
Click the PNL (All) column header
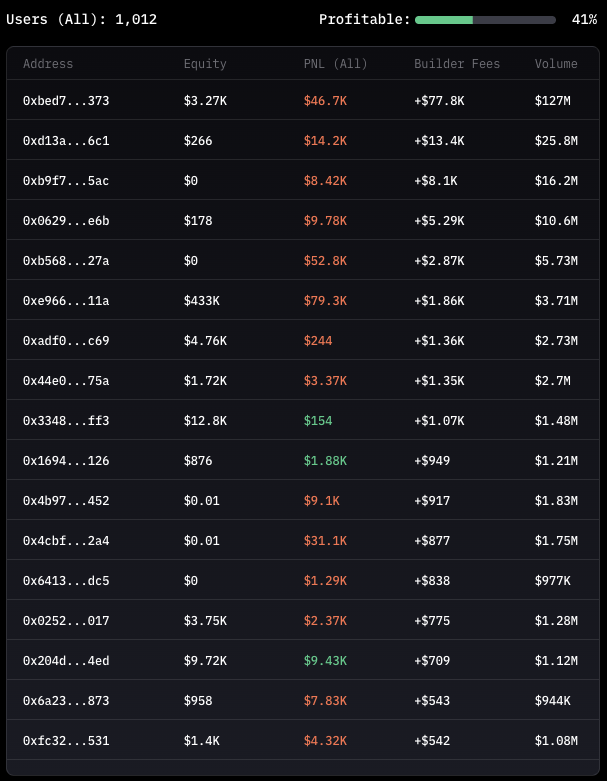click(x=336, y=64)
